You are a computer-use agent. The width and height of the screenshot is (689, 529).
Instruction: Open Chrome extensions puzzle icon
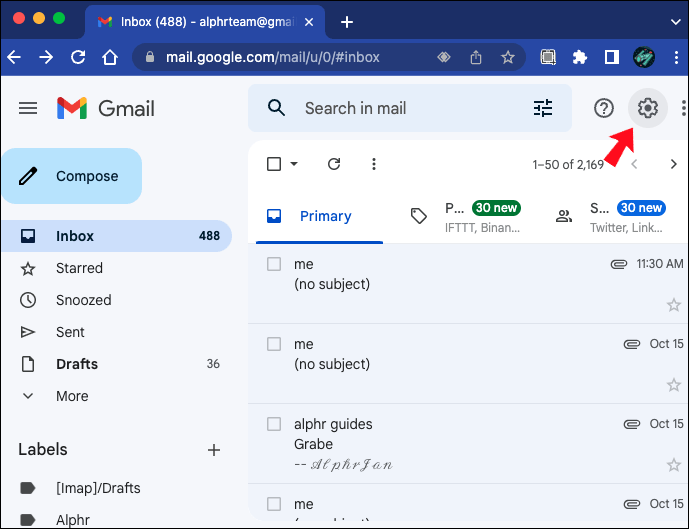click(x=580, y=57)
